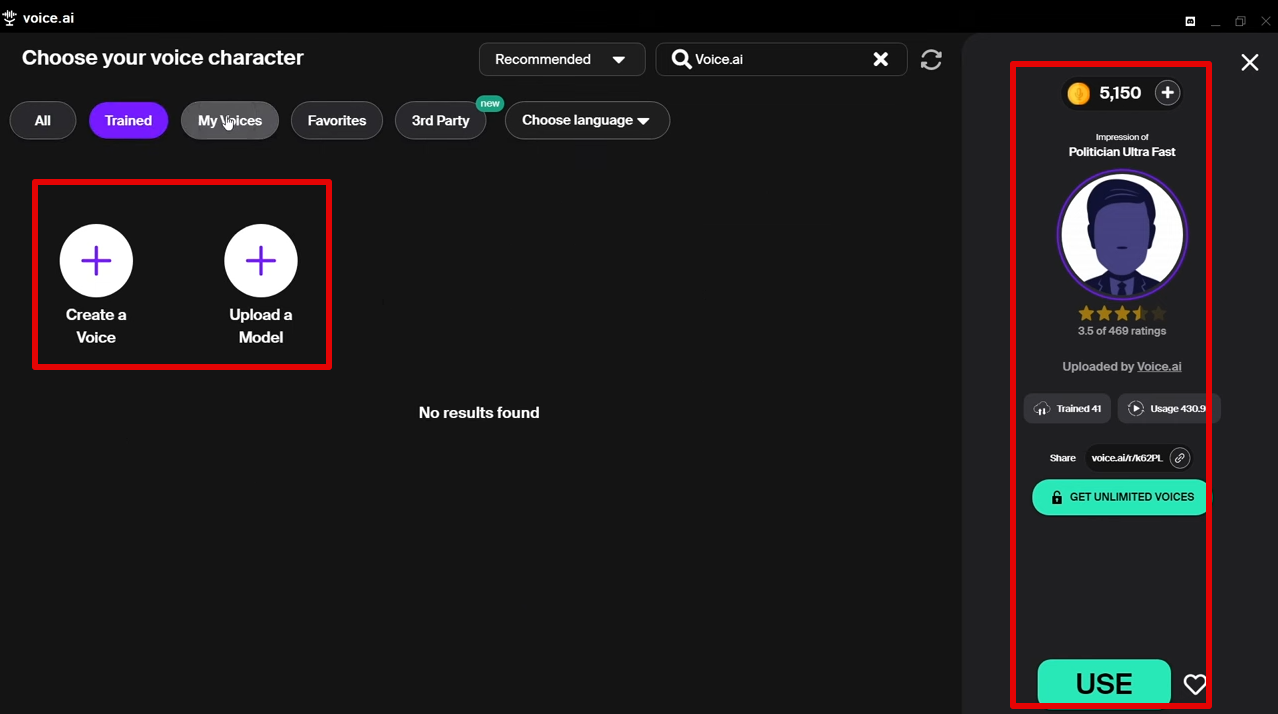Click the Politician Ultra Fast avatar

tap(1122, 234)
